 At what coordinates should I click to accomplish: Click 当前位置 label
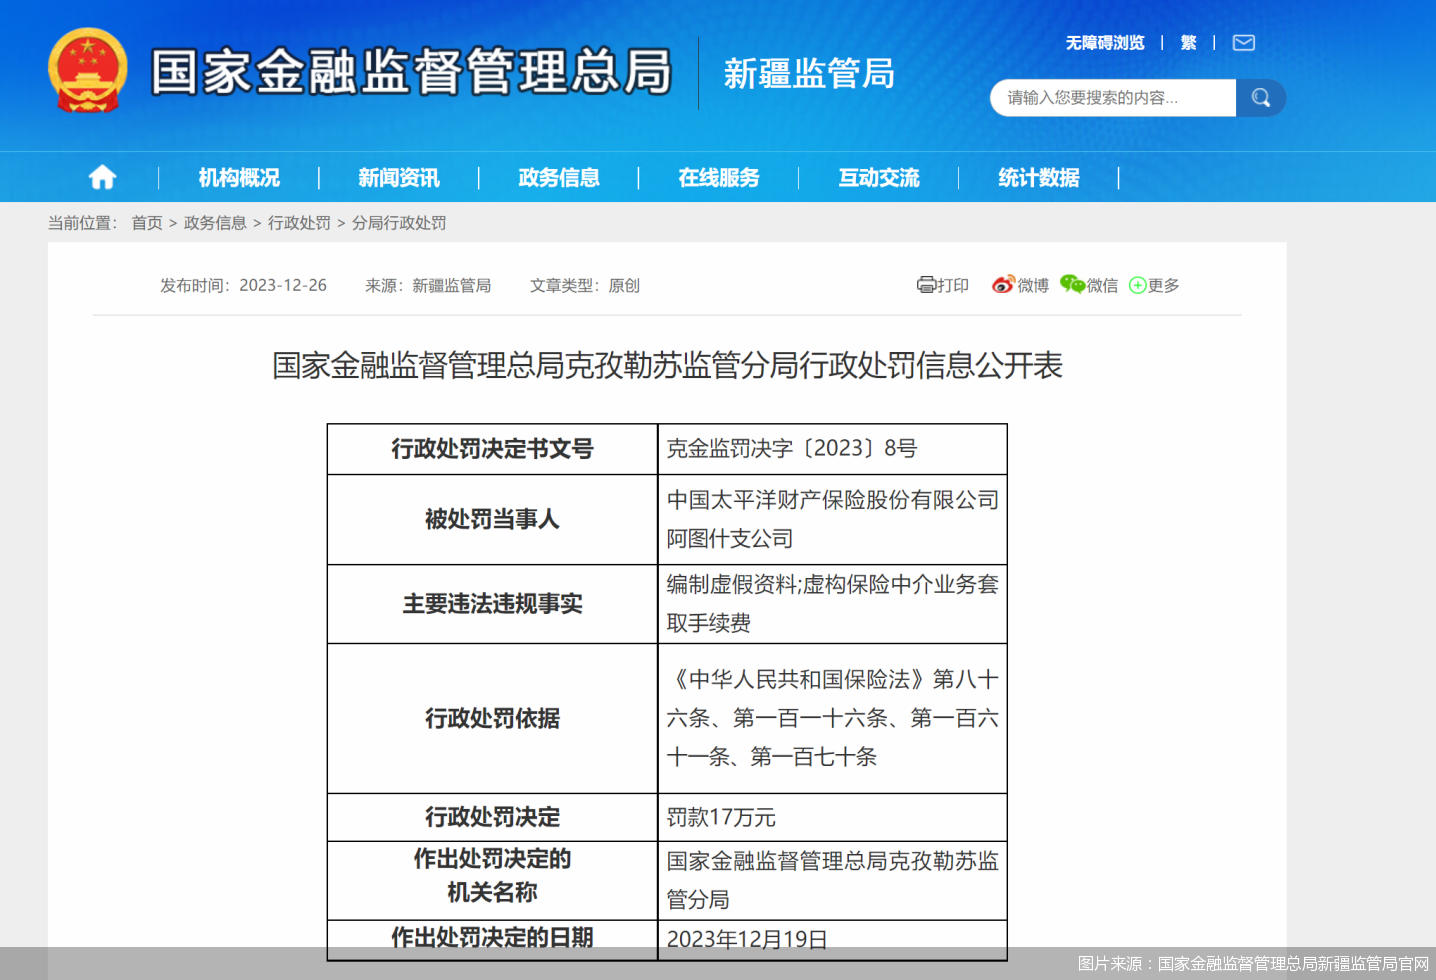coord(83,223)
